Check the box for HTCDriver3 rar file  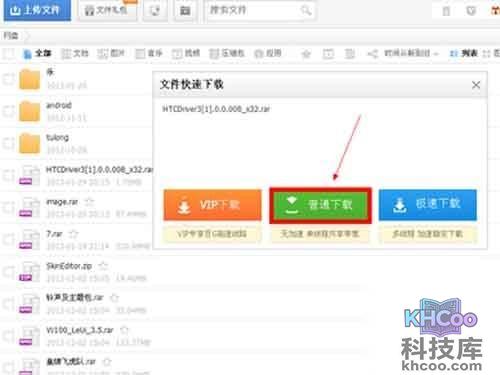pos(8,176)
